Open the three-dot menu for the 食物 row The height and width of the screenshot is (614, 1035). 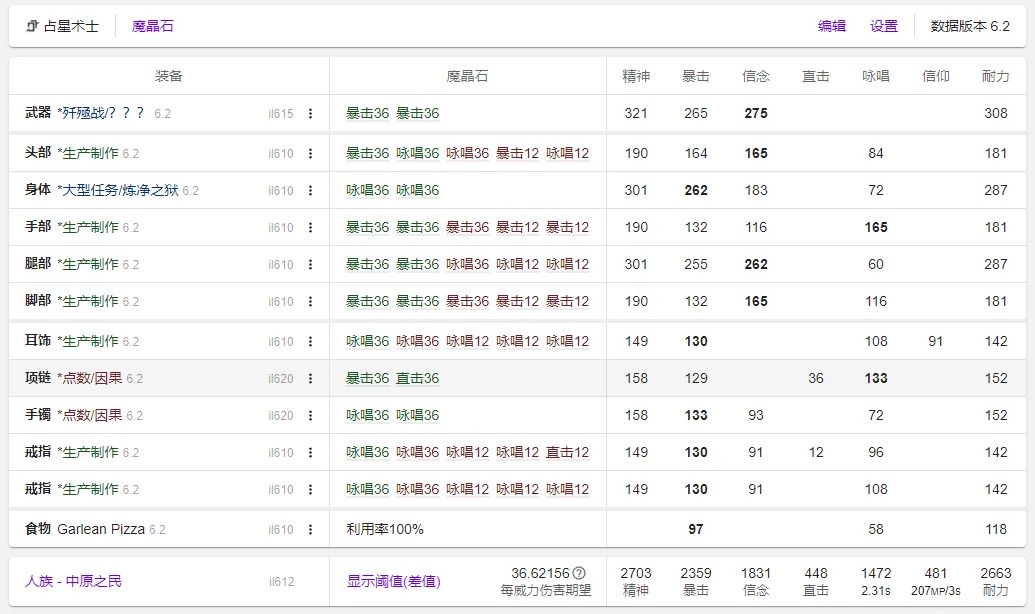pyautogui.click(x=310, y=529)
